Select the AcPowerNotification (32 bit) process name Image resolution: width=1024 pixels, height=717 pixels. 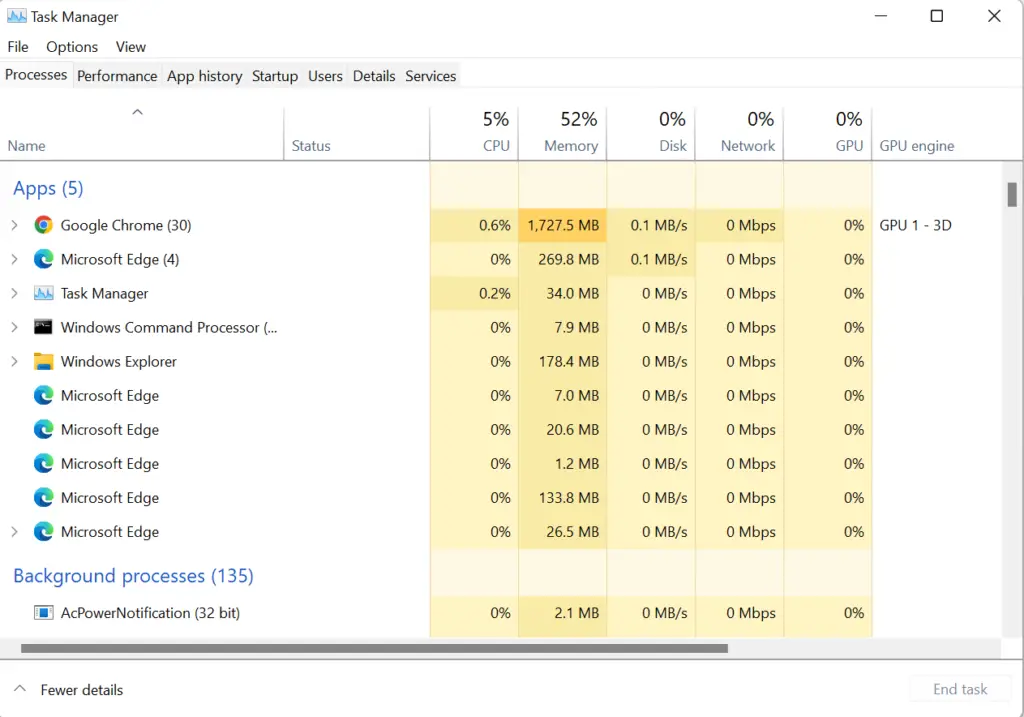150,613
